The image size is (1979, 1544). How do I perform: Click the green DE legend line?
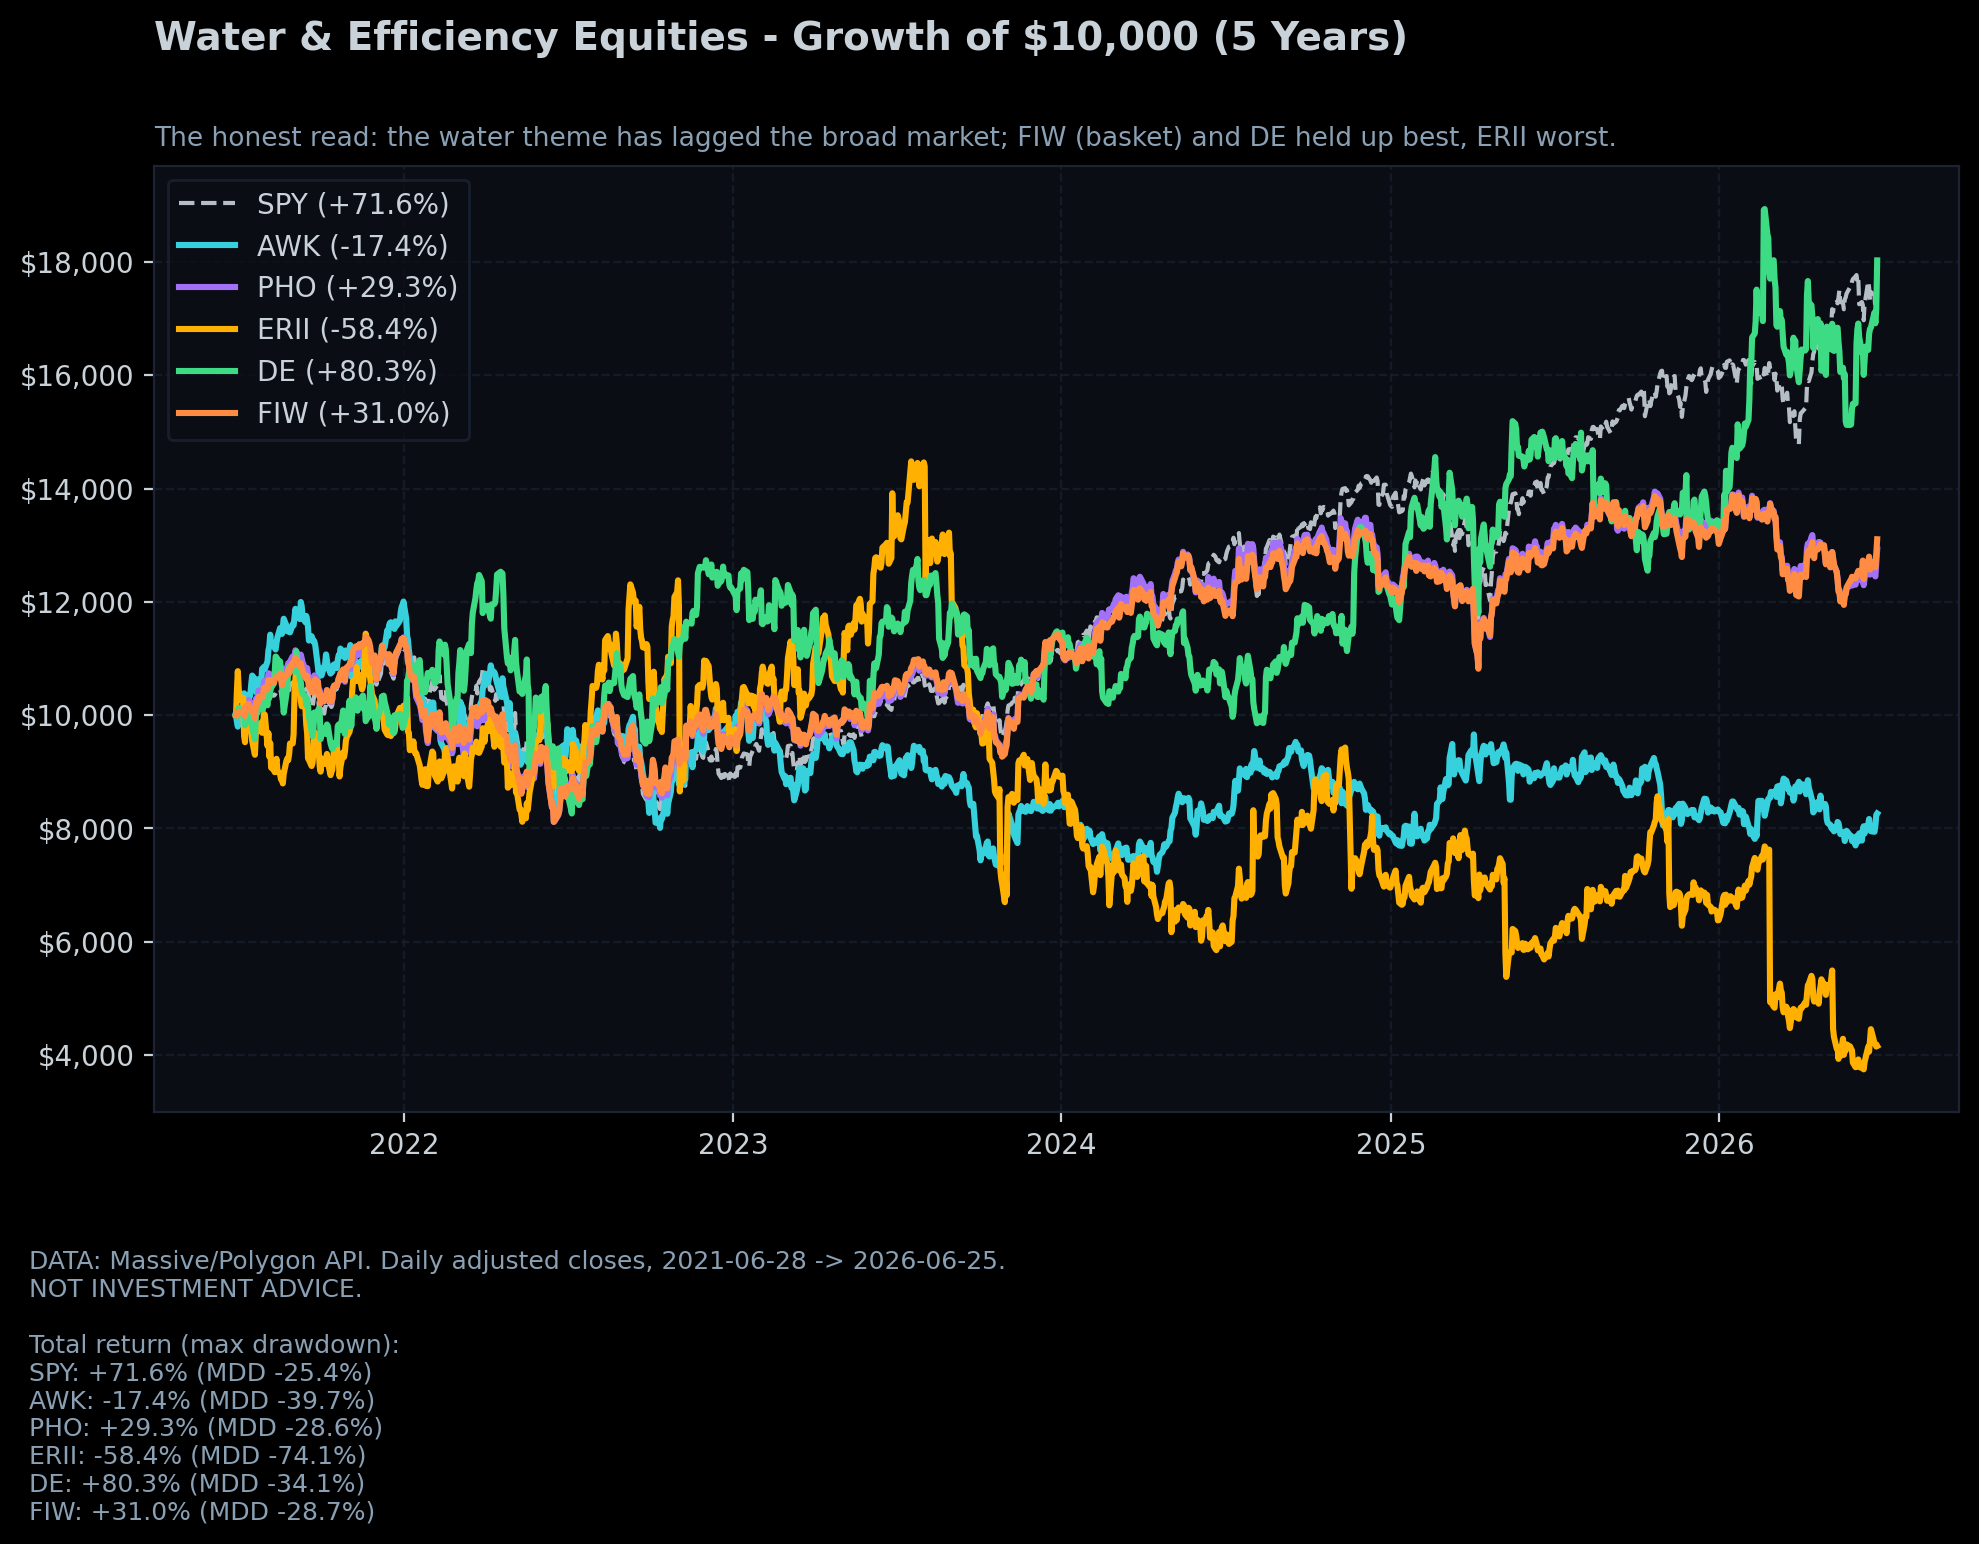(x=208, y=371)
